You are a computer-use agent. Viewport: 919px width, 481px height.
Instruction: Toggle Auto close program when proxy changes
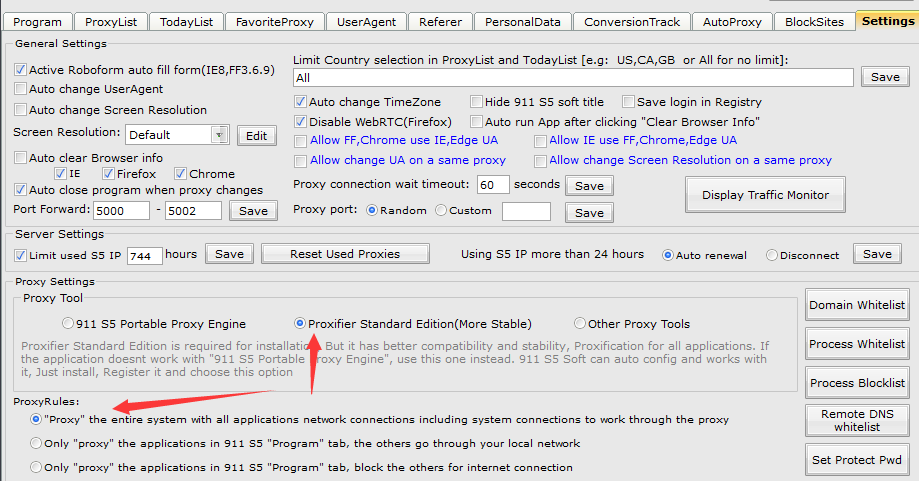pyautogui.click(x=21, y=190)
